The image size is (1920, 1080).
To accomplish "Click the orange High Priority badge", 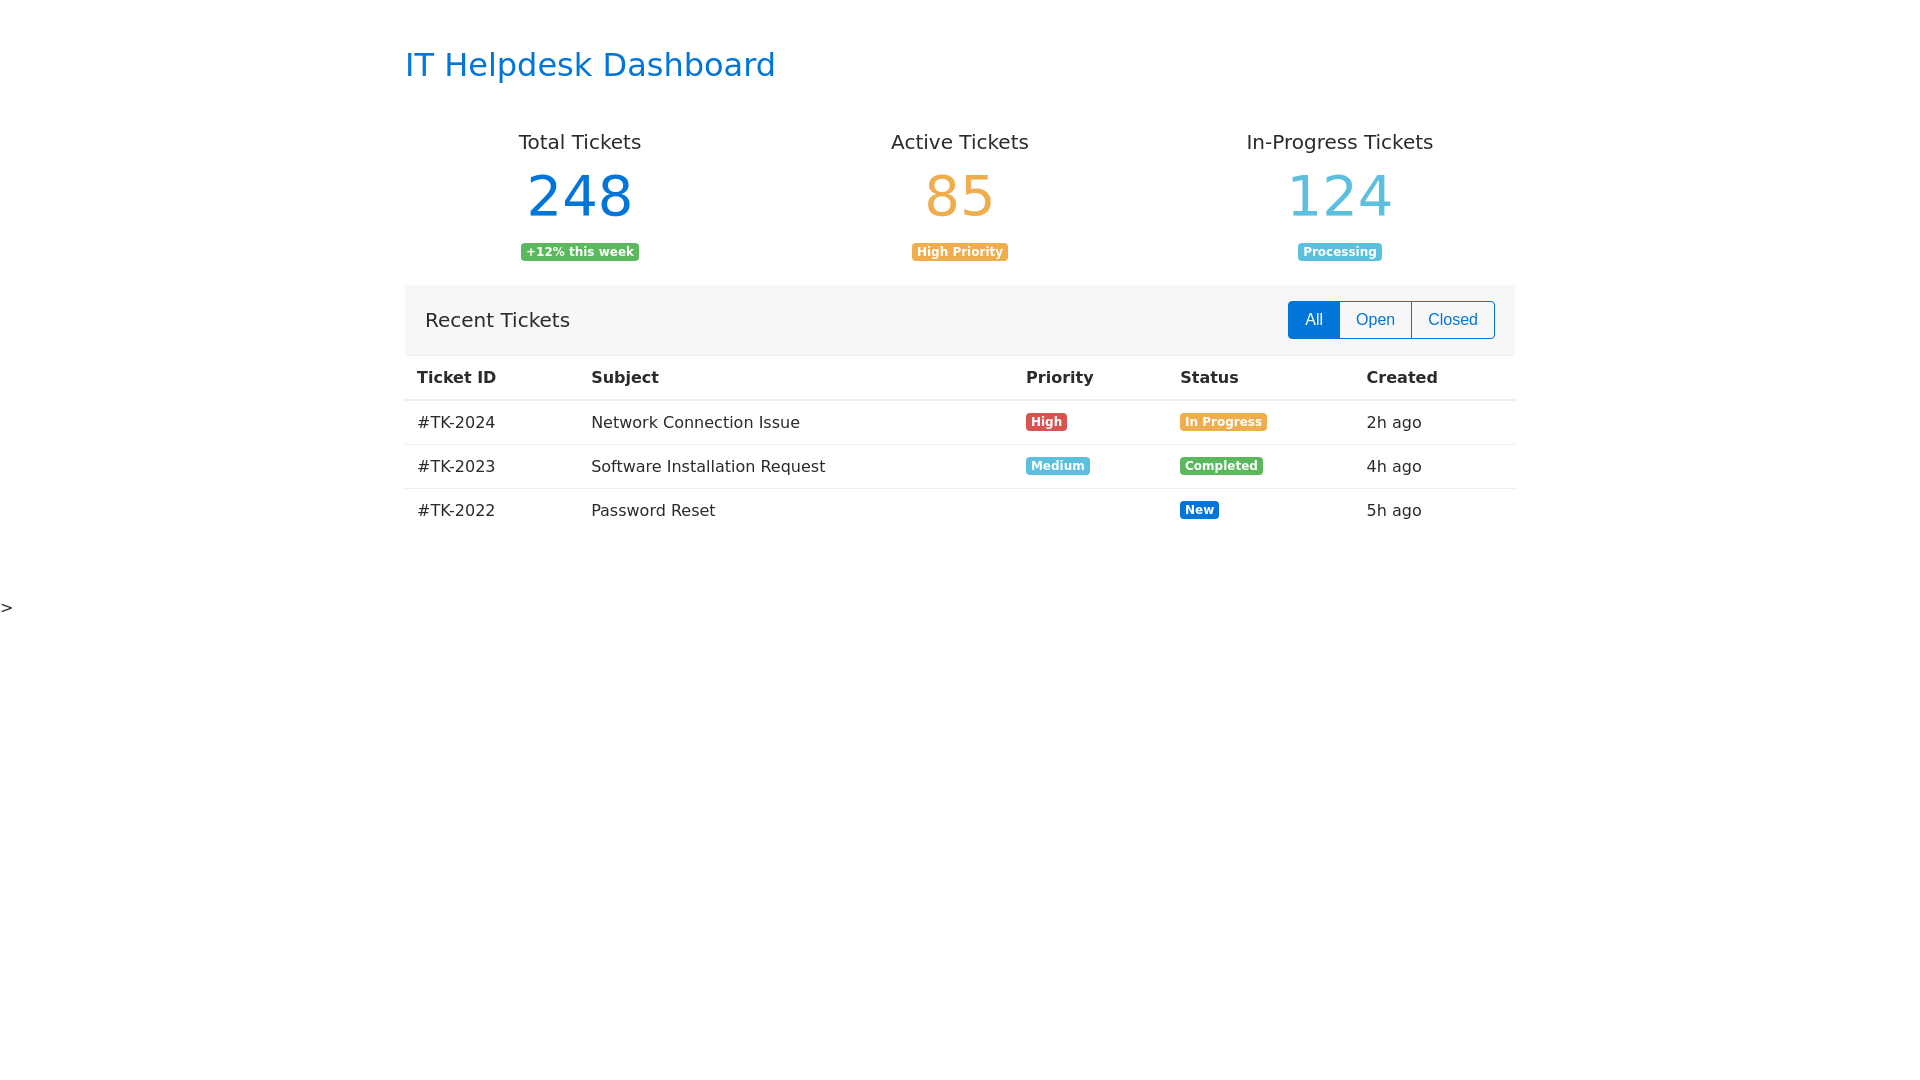I will click(959, 252).
